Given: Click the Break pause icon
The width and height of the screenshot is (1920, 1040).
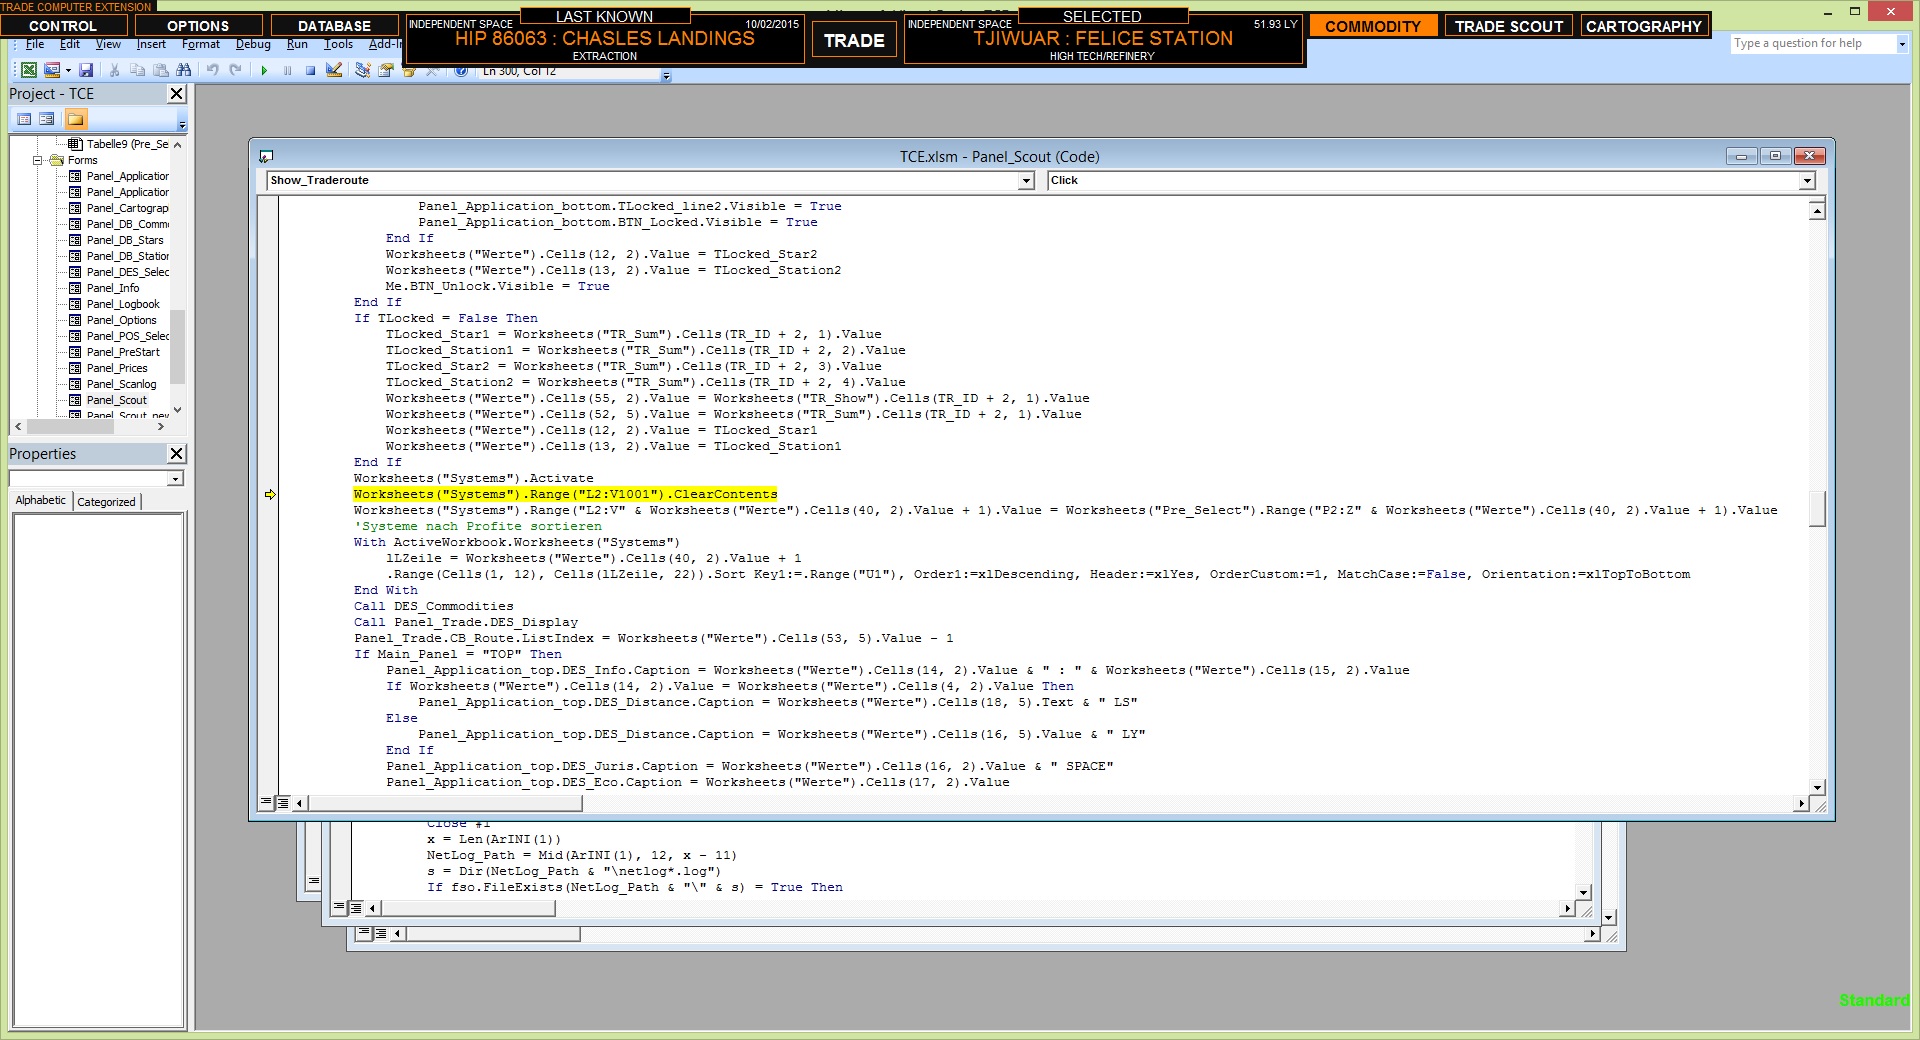Looking at the screenshot, I should click(288, 71).
